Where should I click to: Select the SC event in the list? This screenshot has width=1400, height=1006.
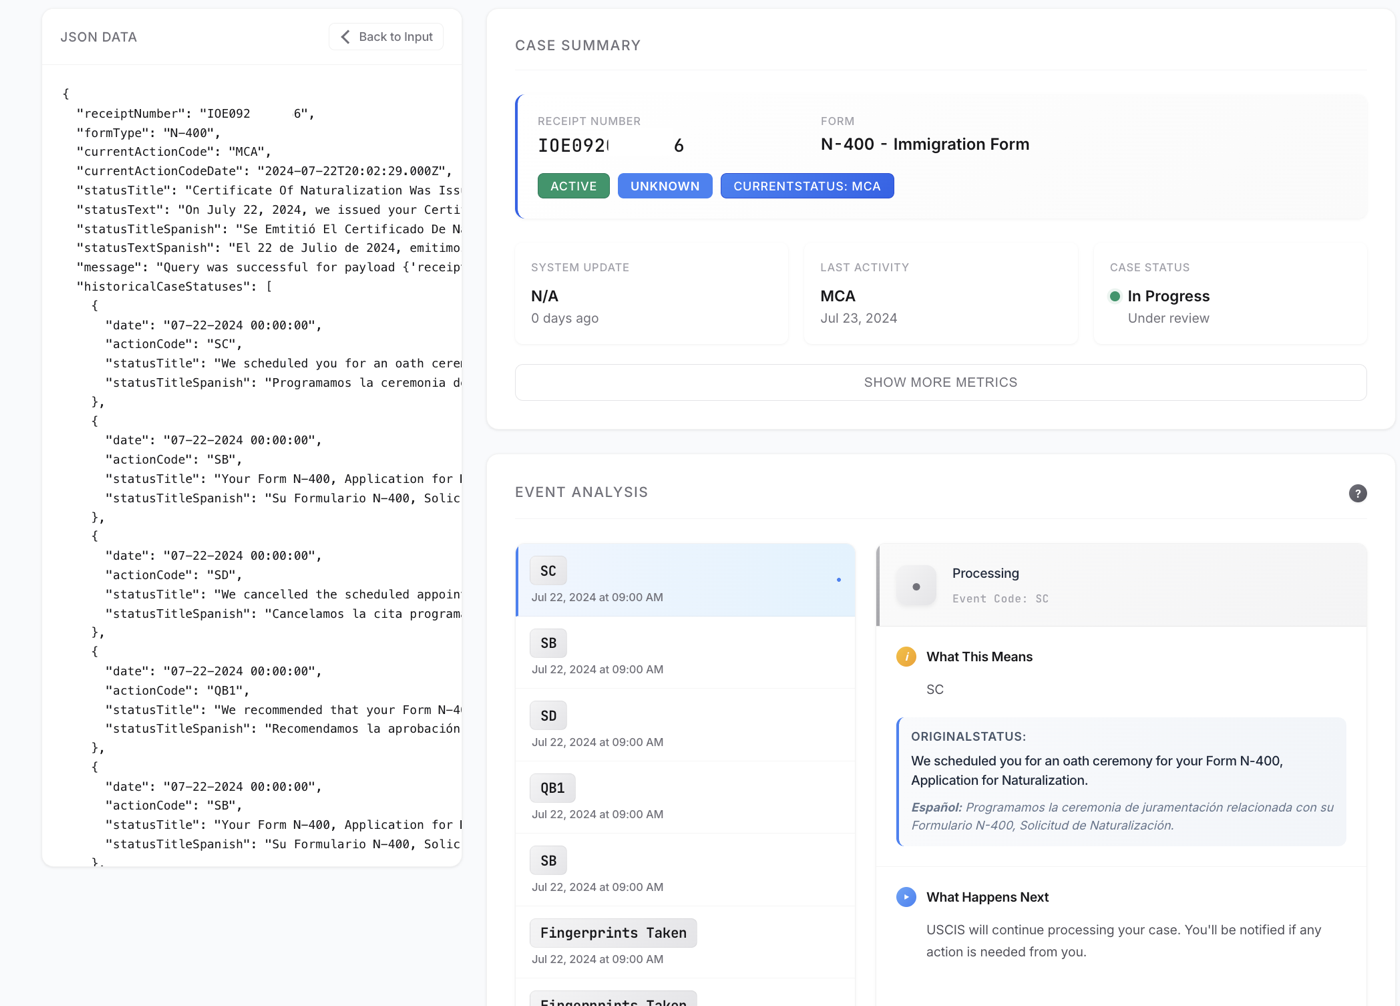coord(686,580)
